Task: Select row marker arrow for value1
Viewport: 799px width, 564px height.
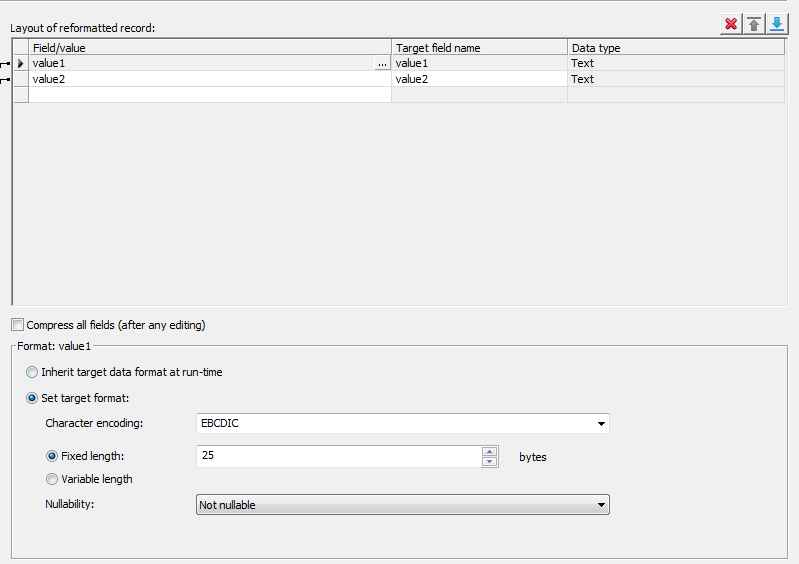Action: coord(20,63)
